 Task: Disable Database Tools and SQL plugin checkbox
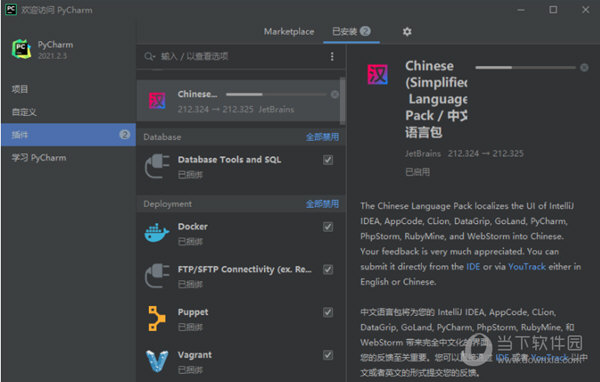(x=328, y=160)
